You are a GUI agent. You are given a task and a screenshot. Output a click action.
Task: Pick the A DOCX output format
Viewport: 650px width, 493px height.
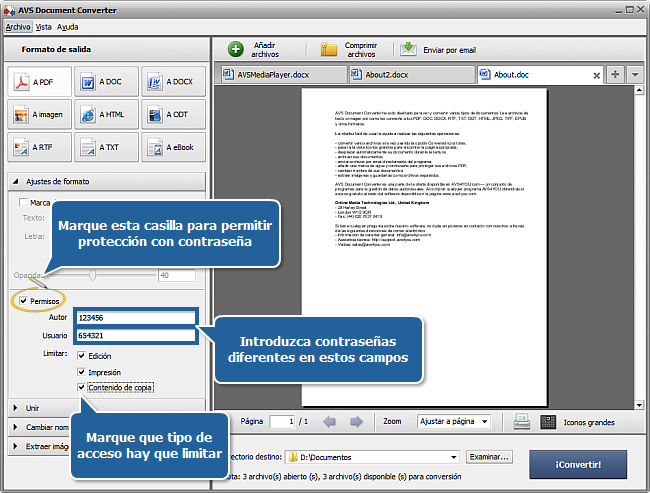point(173,82)
